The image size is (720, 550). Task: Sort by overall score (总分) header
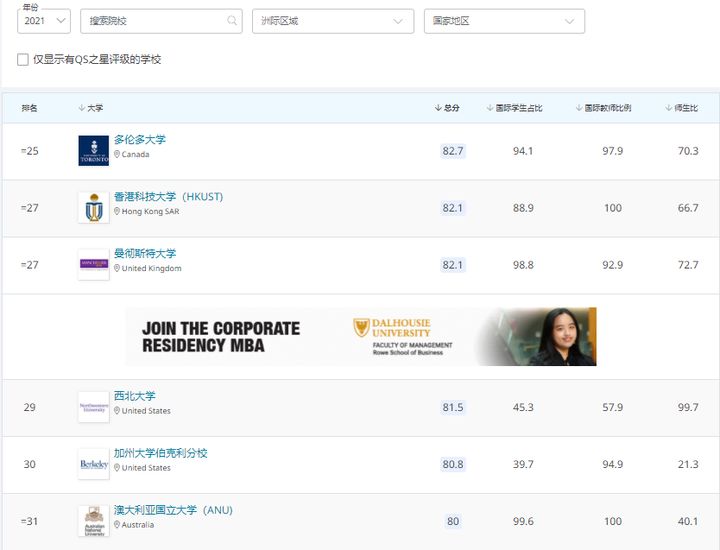(x=447, y=108)
